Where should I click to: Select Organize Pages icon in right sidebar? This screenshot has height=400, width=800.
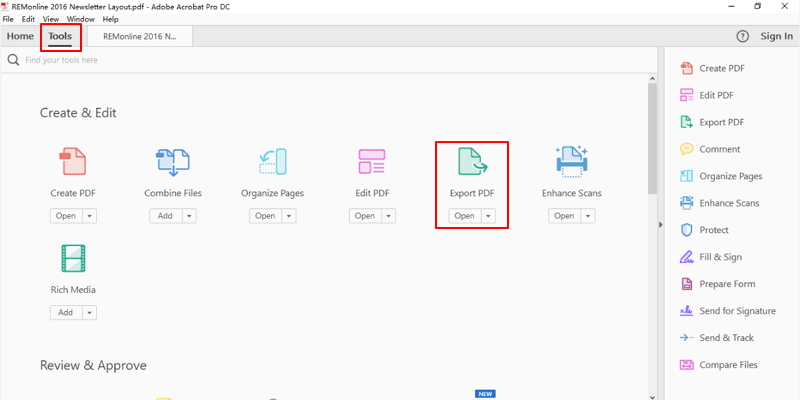point(687,176)
